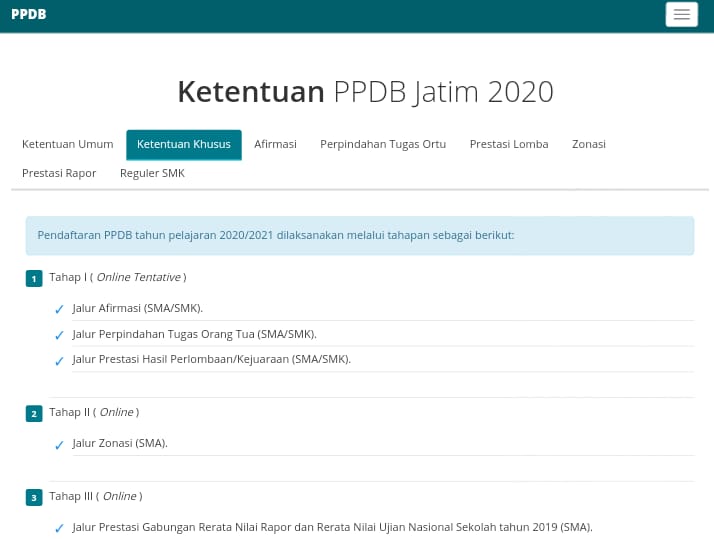This screenshot has height=539, width=714.
Task: Switch to the Zonasi tab
Action: point(589,144)
